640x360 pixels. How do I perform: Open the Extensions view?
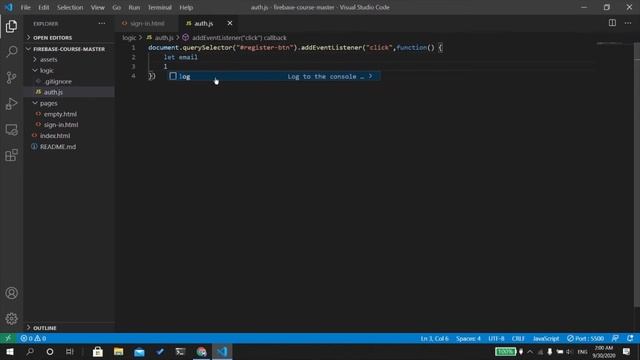(11, 155)
